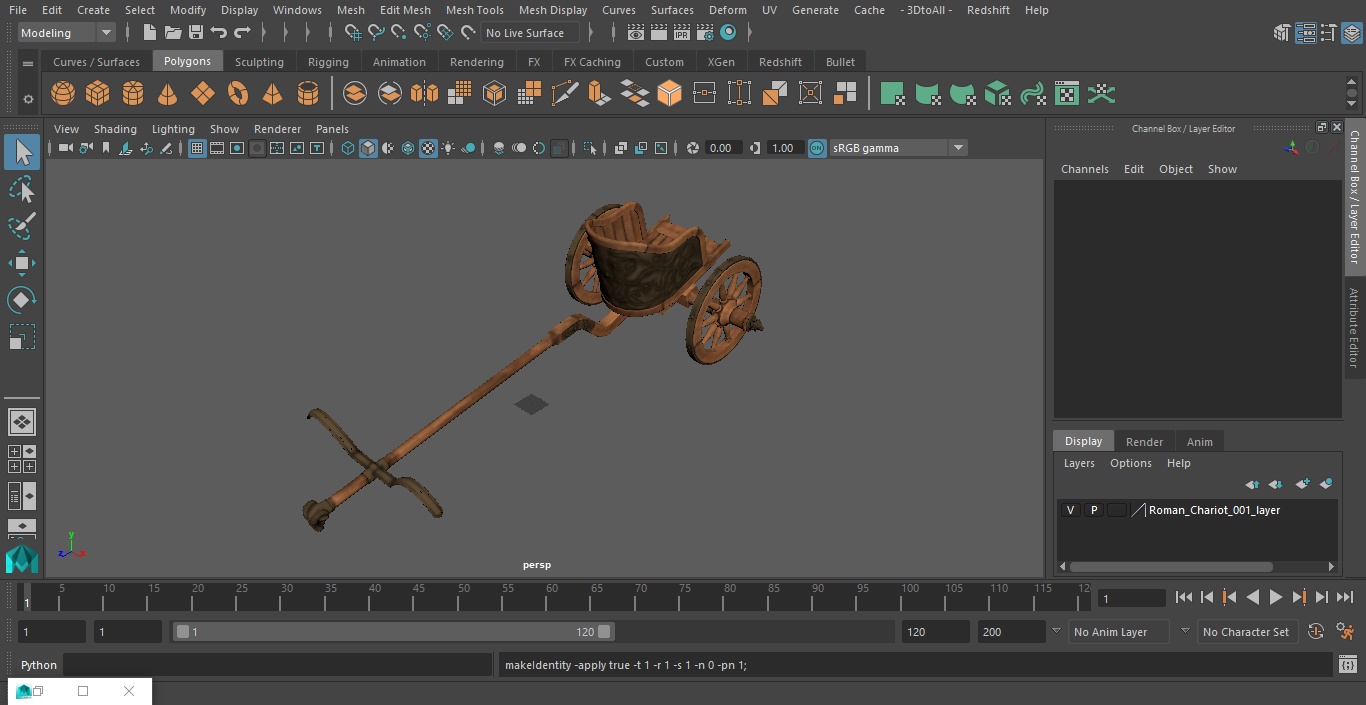Open the Channels menu in Channel Box
This screenshot has height=705, width=1366.
(1084, 169)
